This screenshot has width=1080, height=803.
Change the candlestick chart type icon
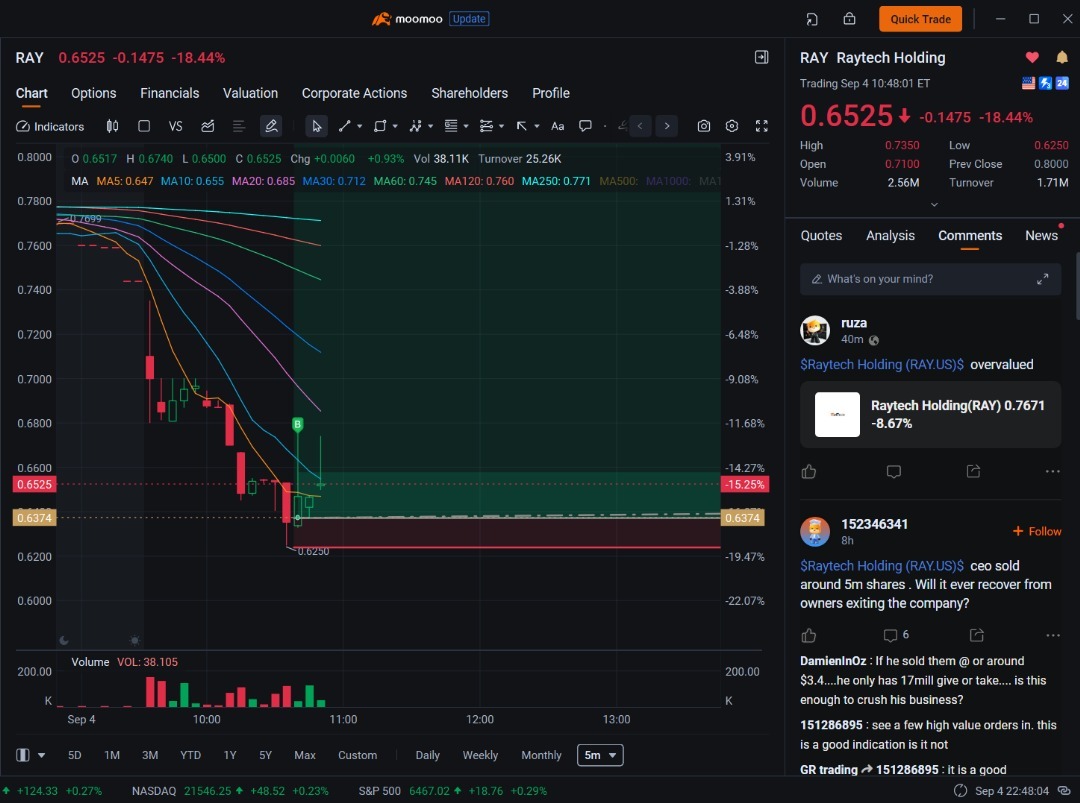click(112, 126)
